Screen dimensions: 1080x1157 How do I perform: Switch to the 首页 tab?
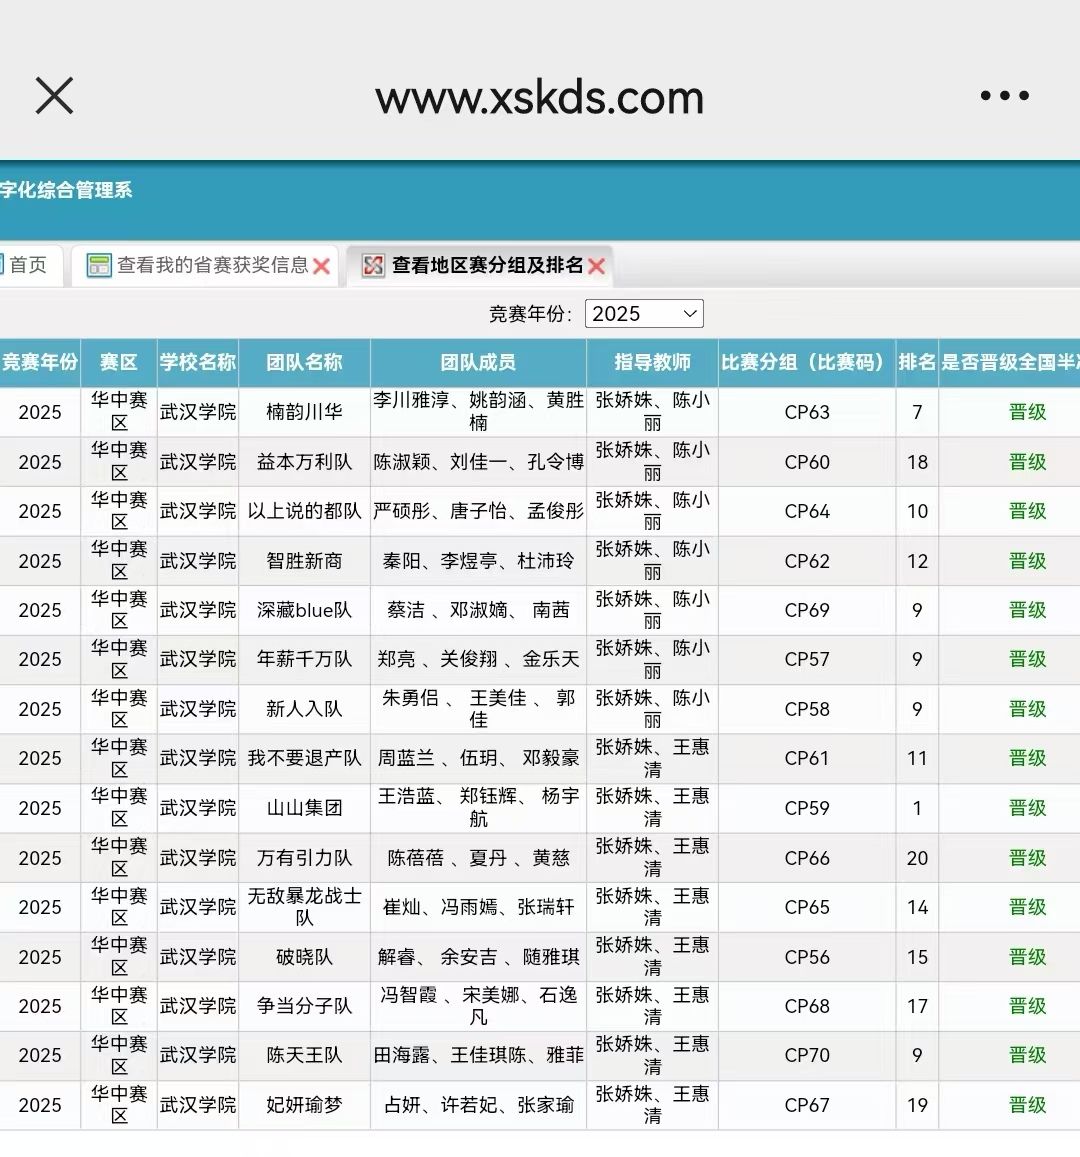[28, 265]
